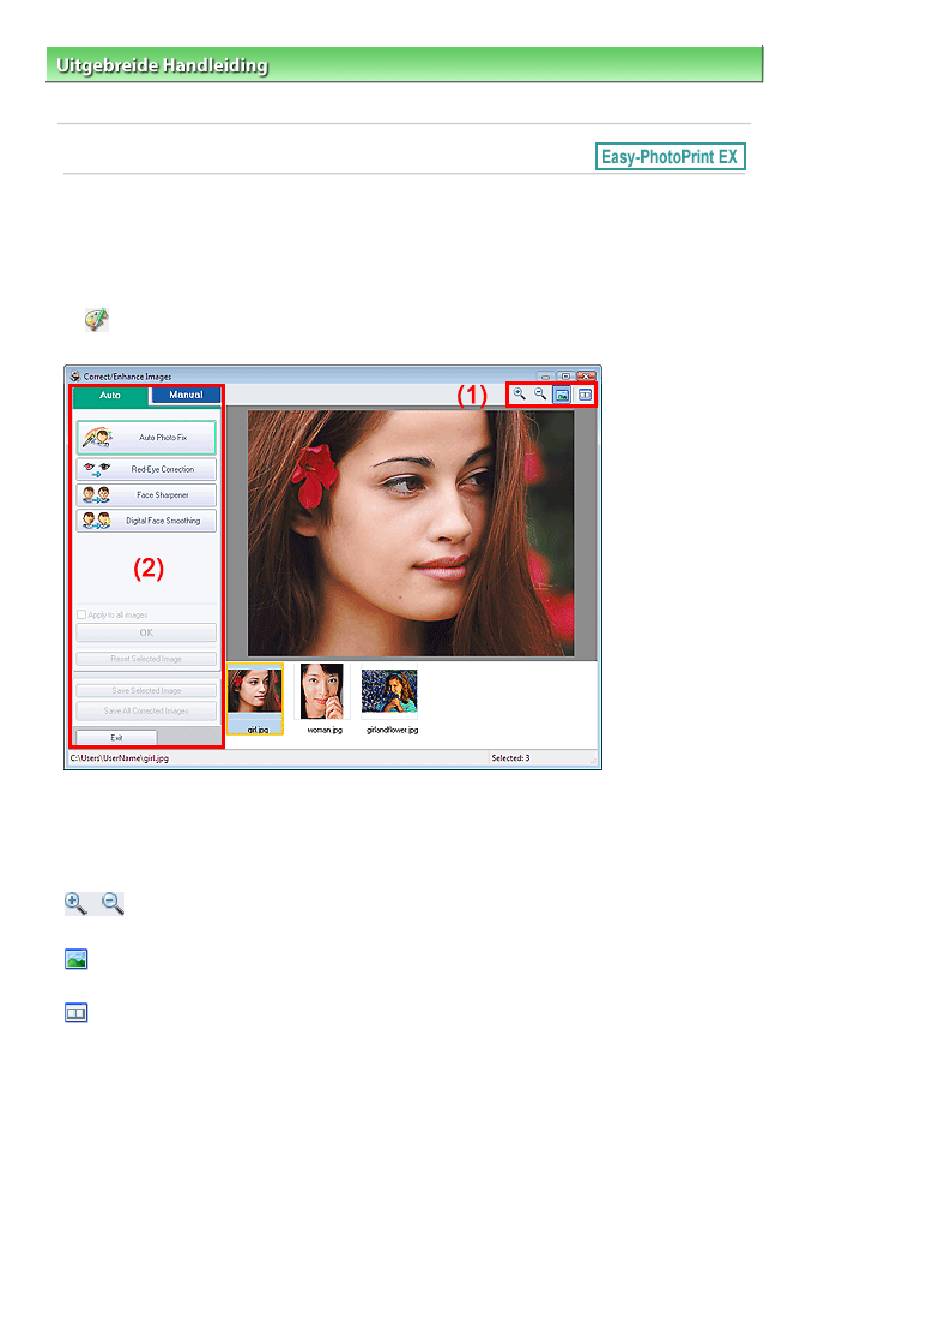Viewport: 950px width, 1344px height.
Task: Click the Compare split-window icon in the description list
Action: click(76, 1013)
